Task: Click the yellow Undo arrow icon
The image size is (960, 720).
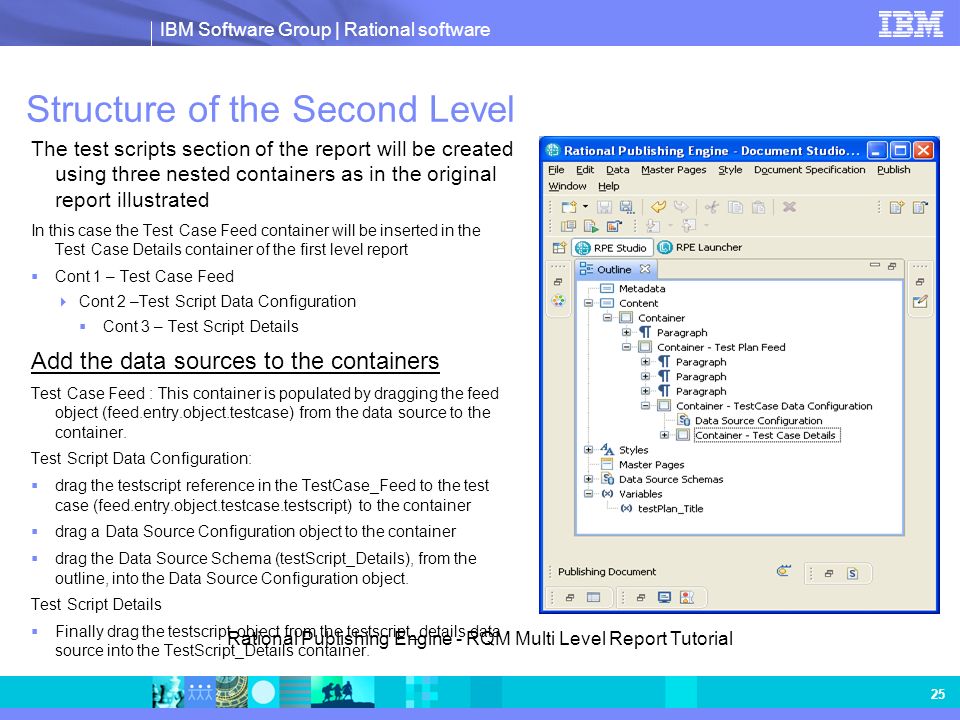Action: [658, 208]
